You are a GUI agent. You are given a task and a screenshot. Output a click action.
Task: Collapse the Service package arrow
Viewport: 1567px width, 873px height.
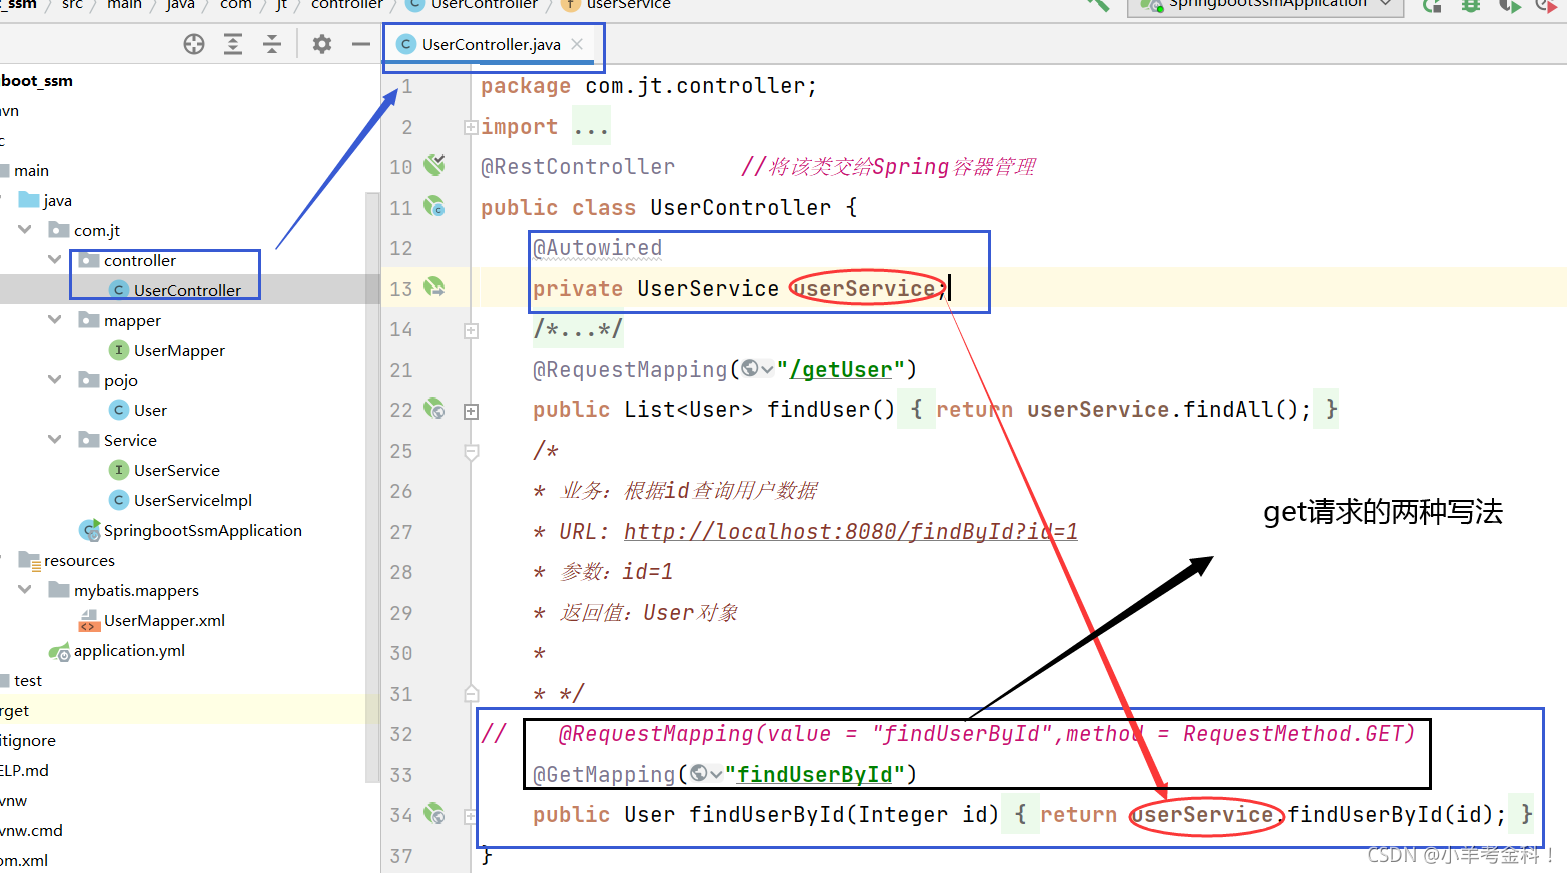[x=55, y=440]
